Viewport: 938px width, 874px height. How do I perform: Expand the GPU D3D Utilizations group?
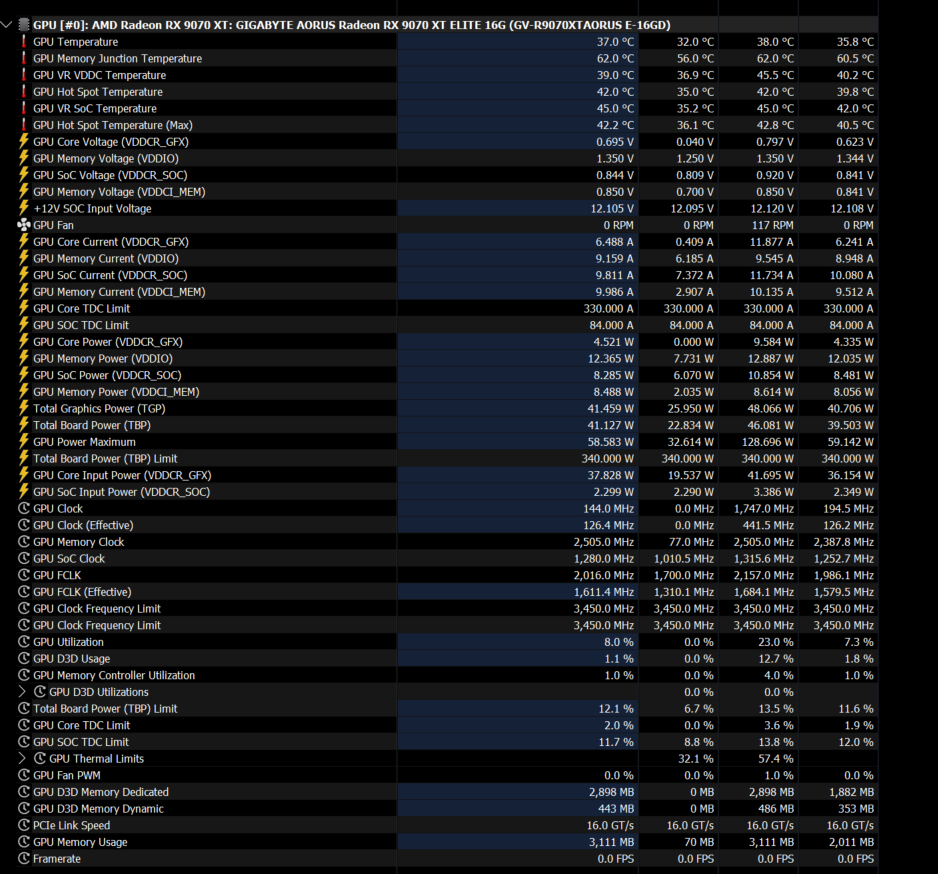[22, 692]
